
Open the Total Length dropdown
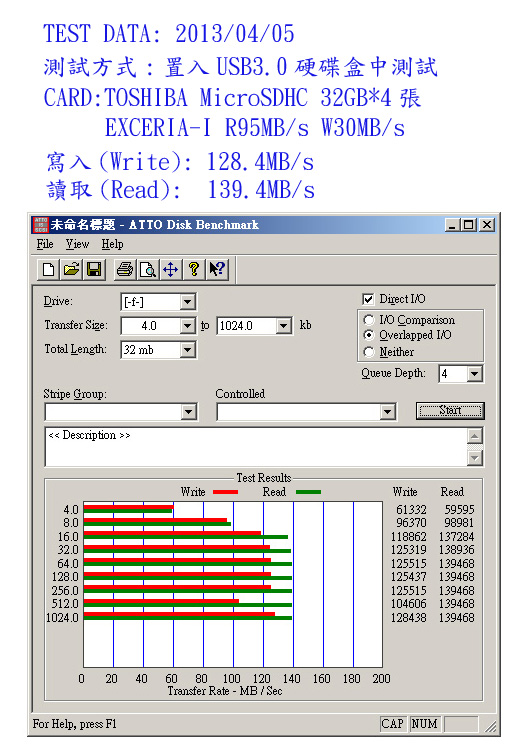pyautogui.click(x=188, y=350)
